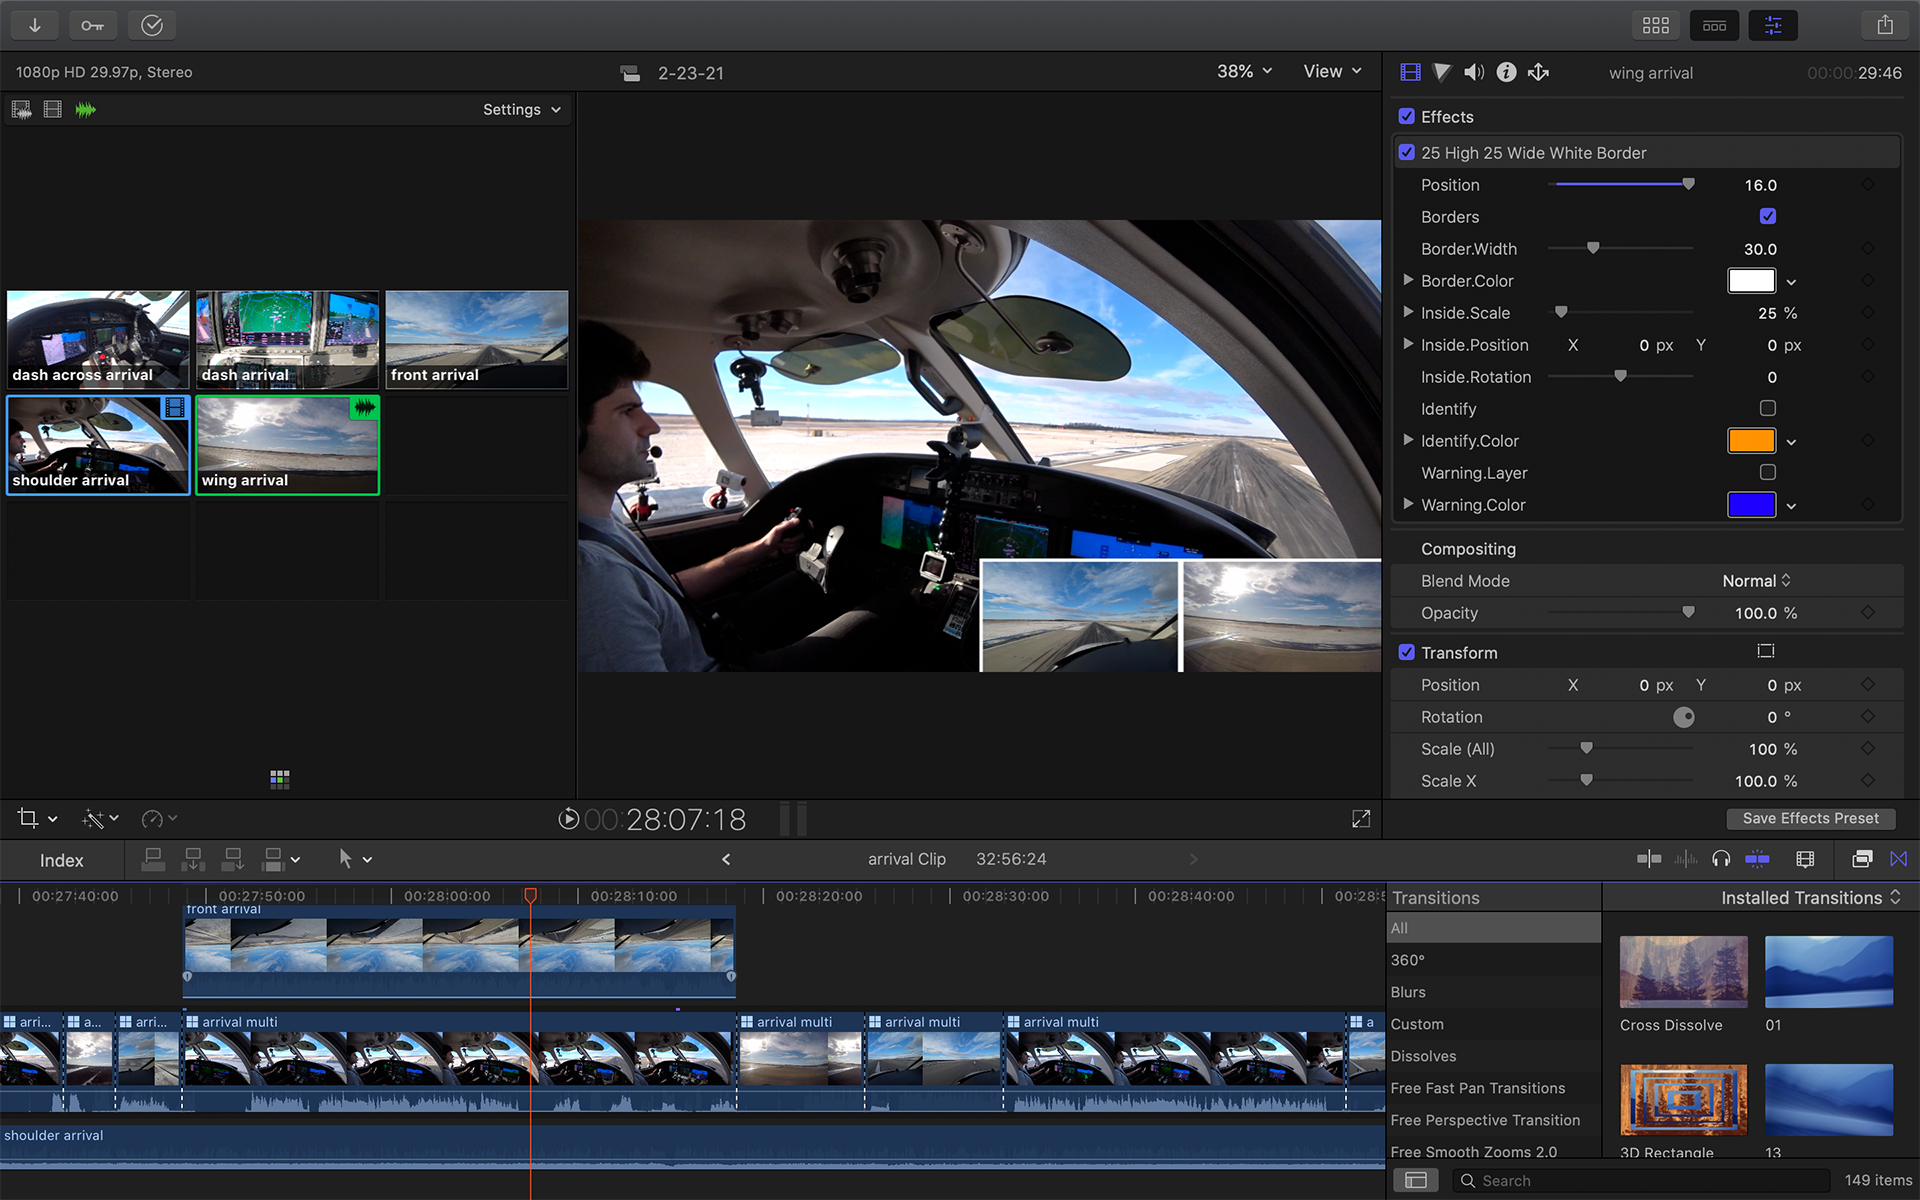1920x1200 pixels.
Task: Click Warning.Color blue swatch
Action: (1751, 505)
